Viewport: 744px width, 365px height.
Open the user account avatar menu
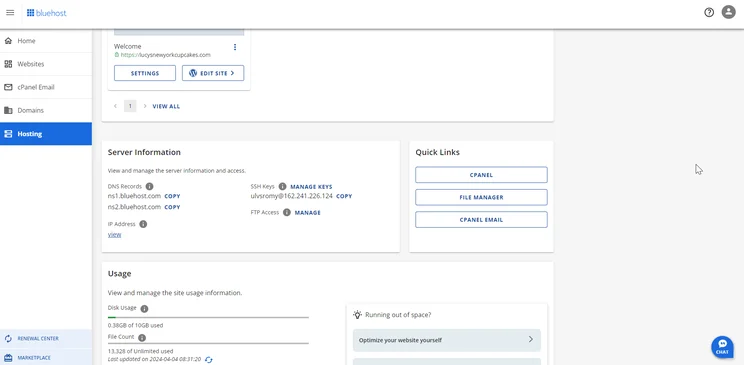click(x=728, y=12)
